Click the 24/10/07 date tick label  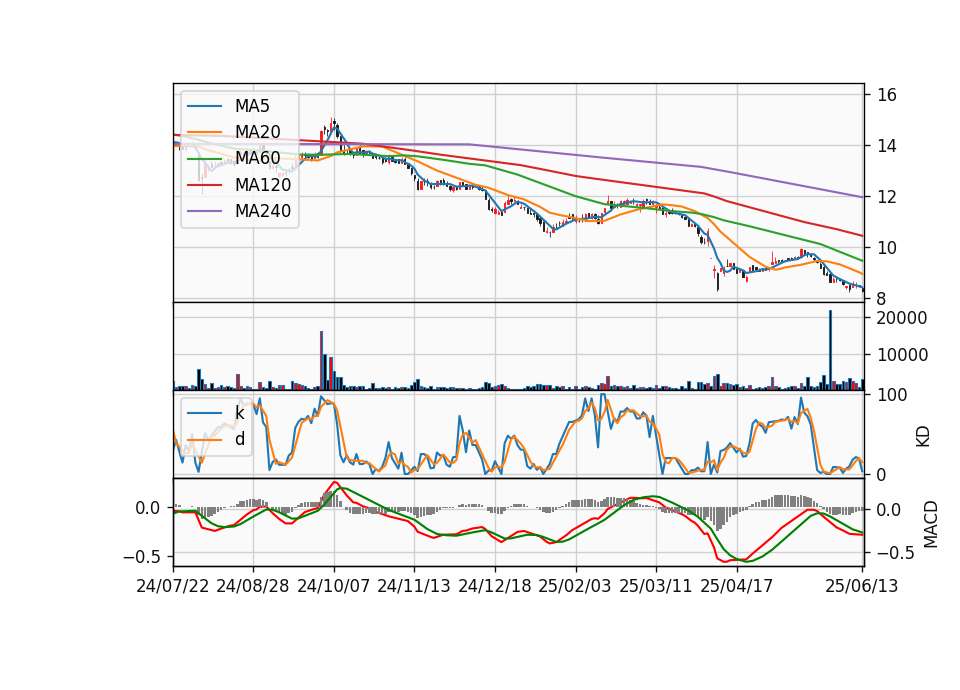point(334,586)
